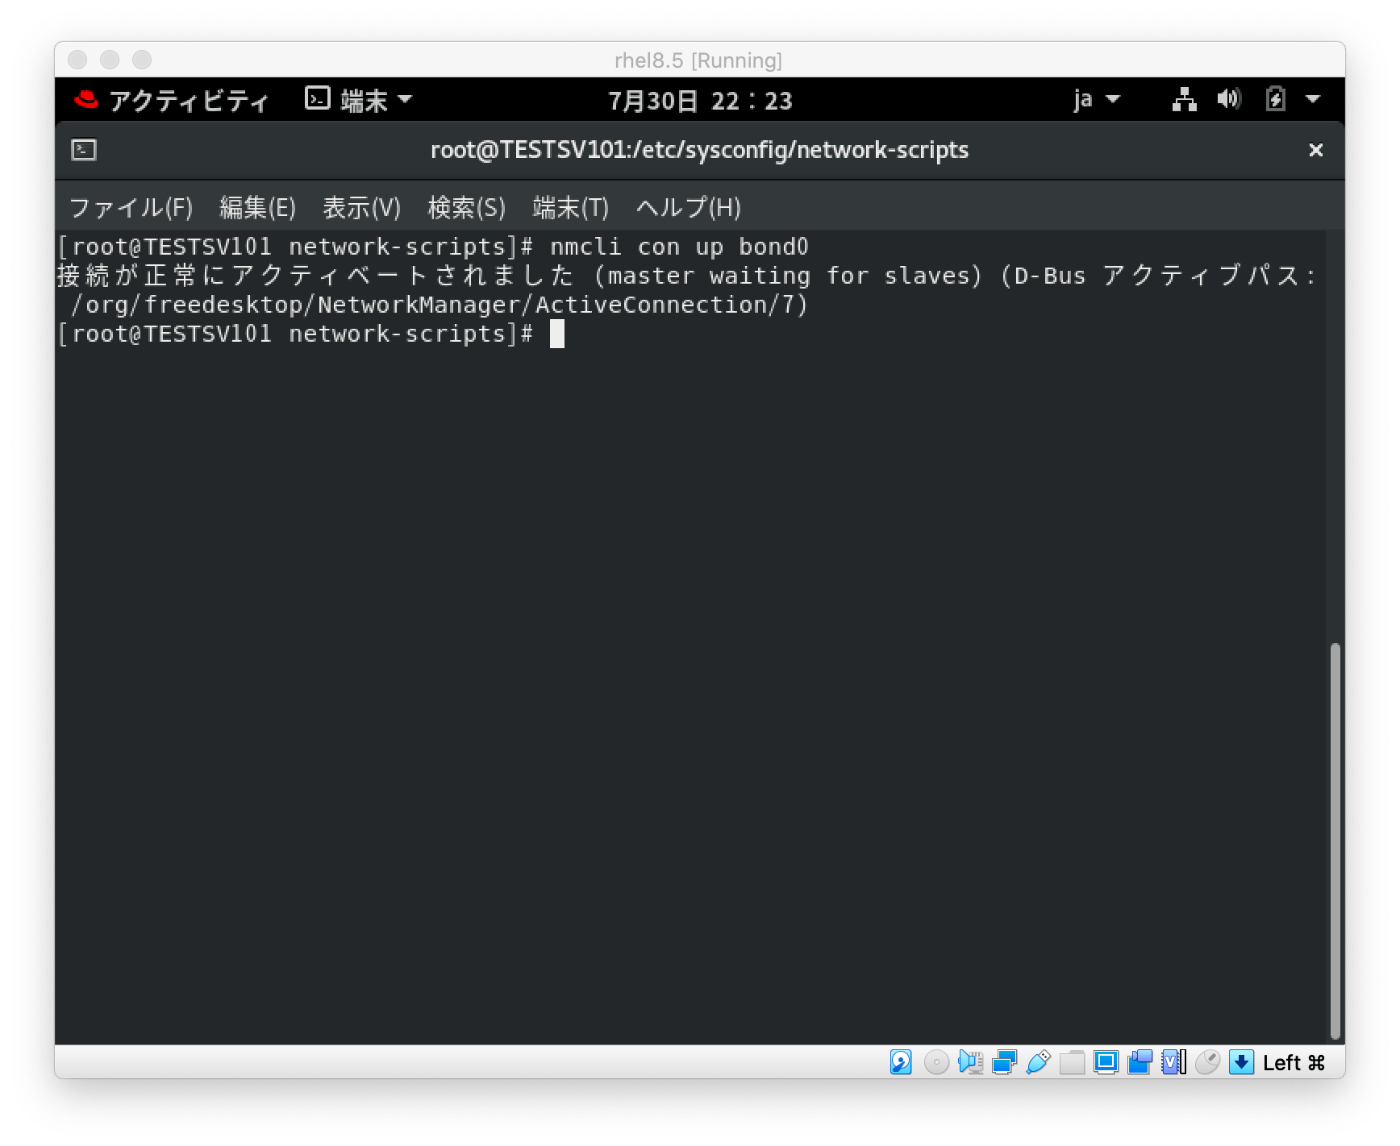Click the terminal scrollbar handle
This screenshot has width=1400, height=1146.
click(x=1335, y=842)
